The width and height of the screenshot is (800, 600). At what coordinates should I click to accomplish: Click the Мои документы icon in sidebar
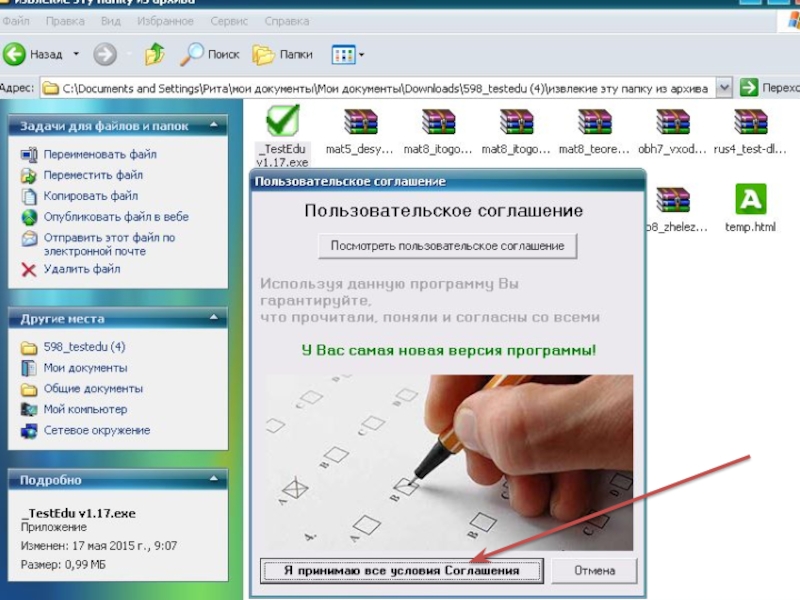click(x=29, y=368)
